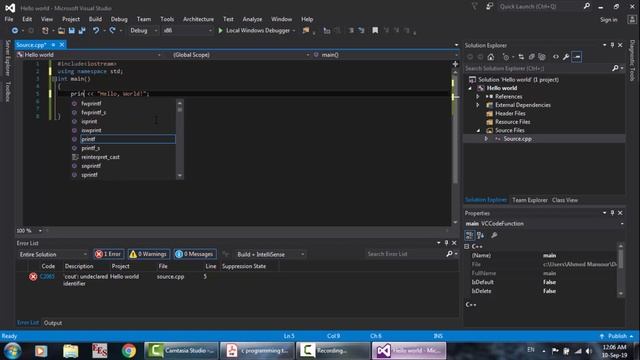The height and width of the screenshot is (360, 640).
Task: Select Source.cpp in Solution Explorer
Action: (517, 139)
